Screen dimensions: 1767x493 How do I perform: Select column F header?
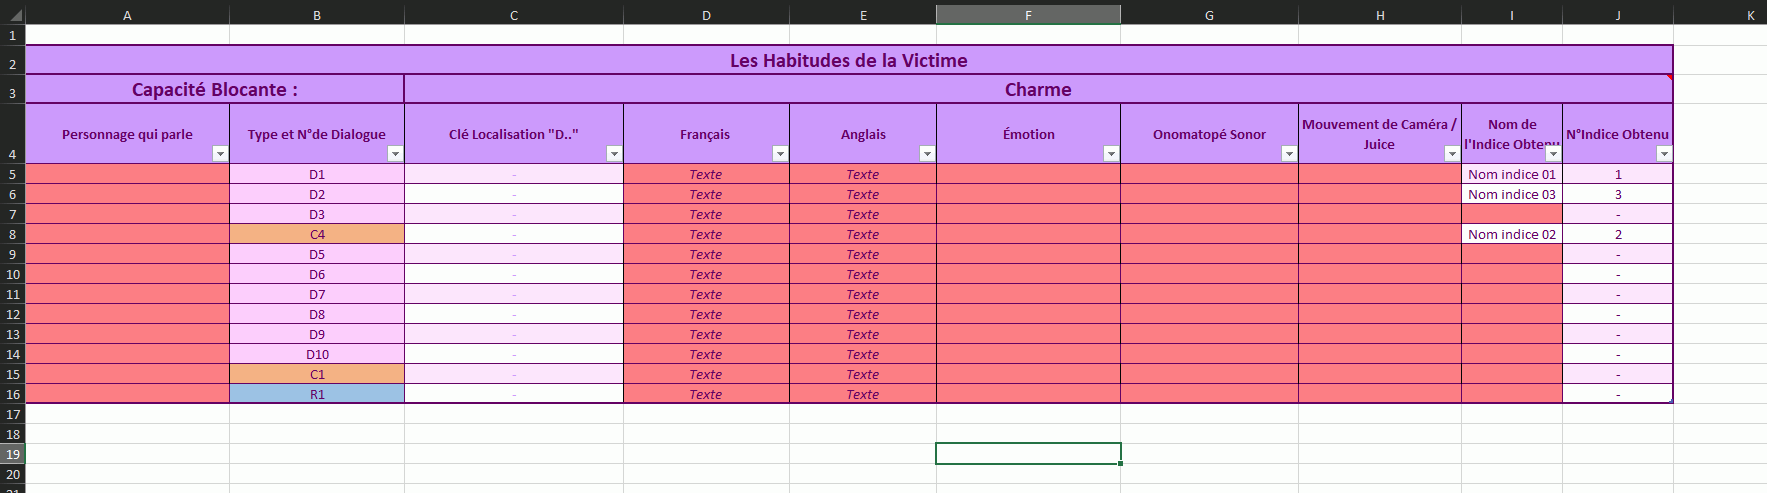click(1028, 15)
